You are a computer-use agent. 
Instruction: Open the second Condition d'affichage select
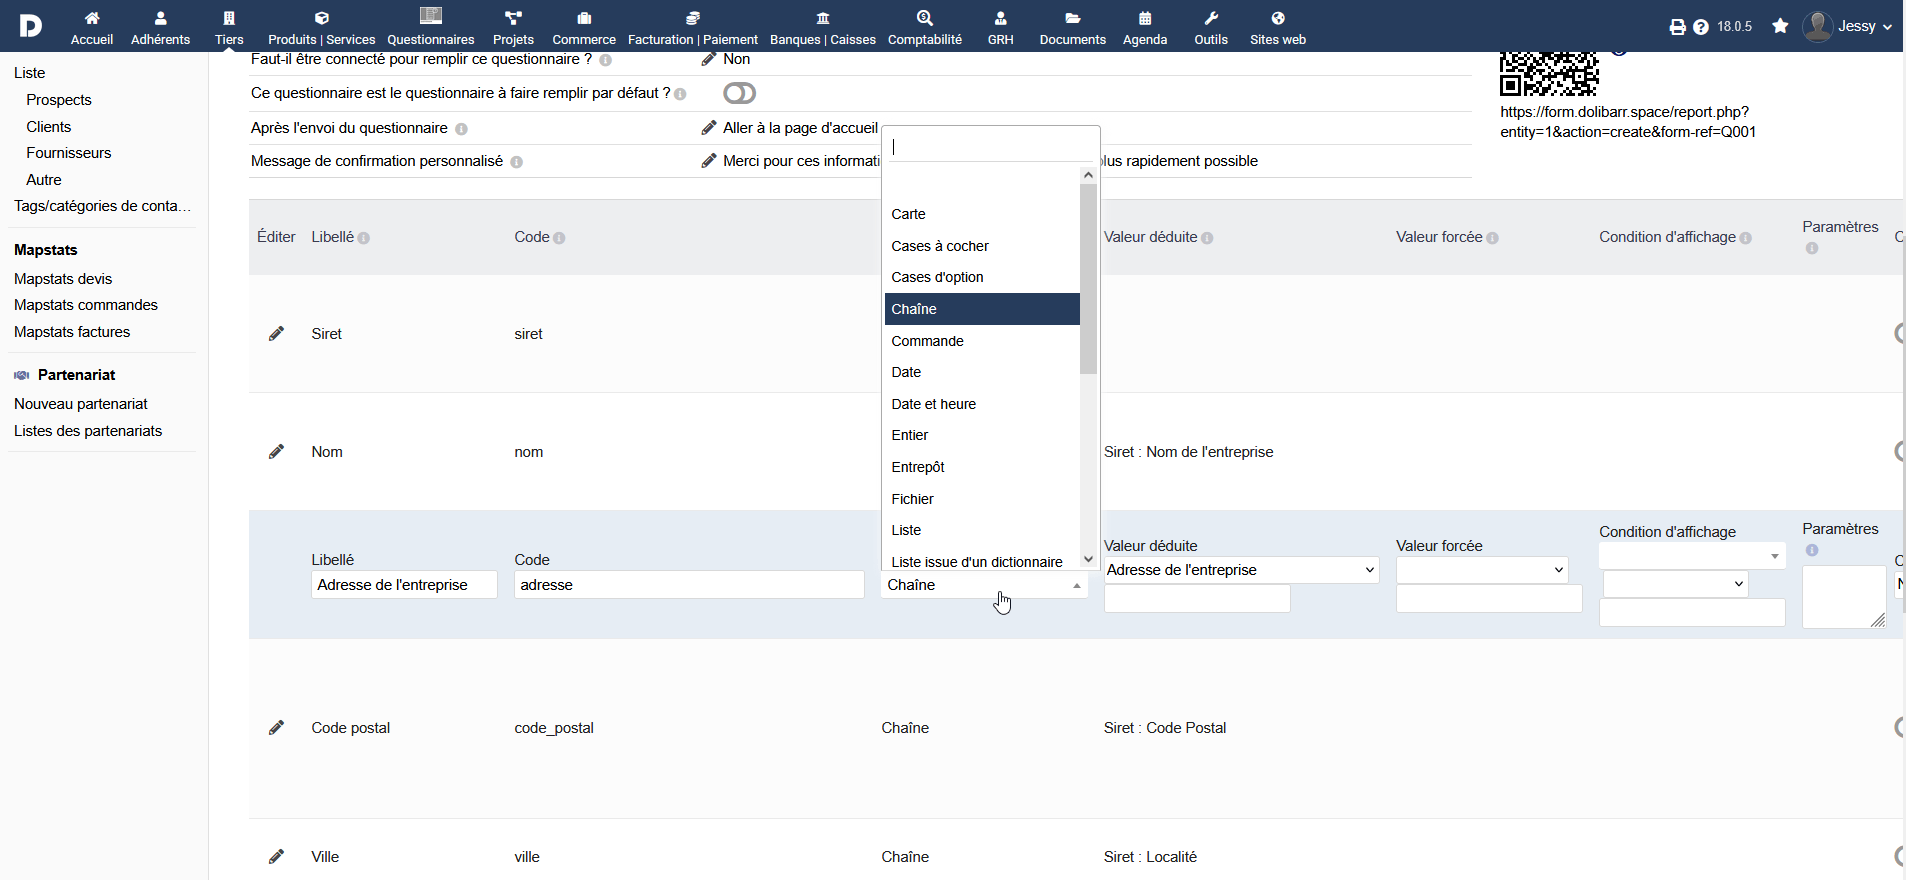click(1675, 584)
